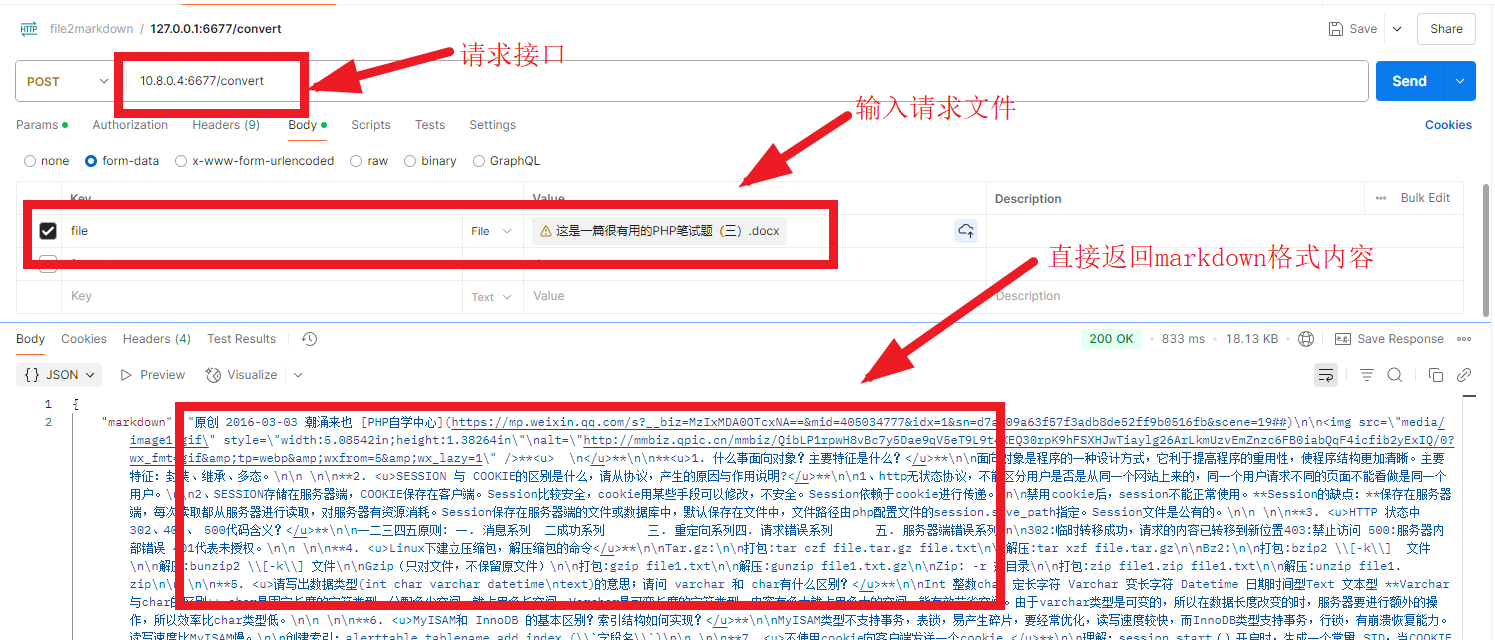Select the GraphQL body type
1495x640 pixels.
(479, 161)
